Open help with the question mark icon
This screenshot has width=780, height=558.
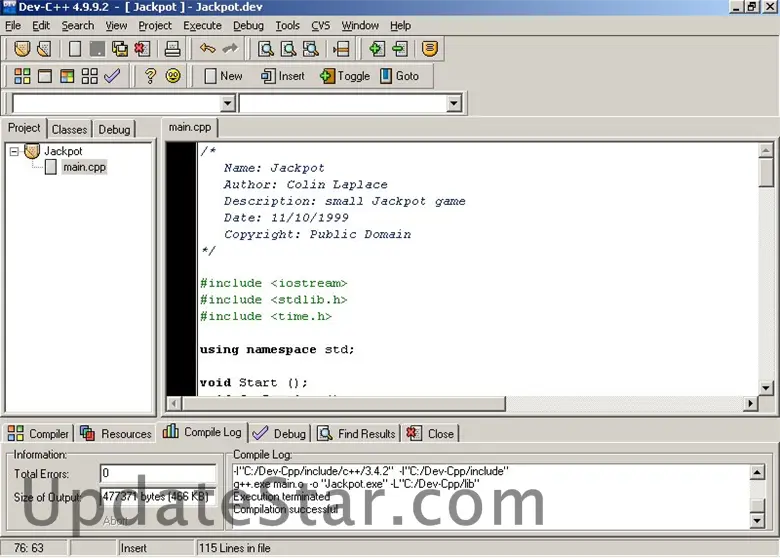(150, 76)
